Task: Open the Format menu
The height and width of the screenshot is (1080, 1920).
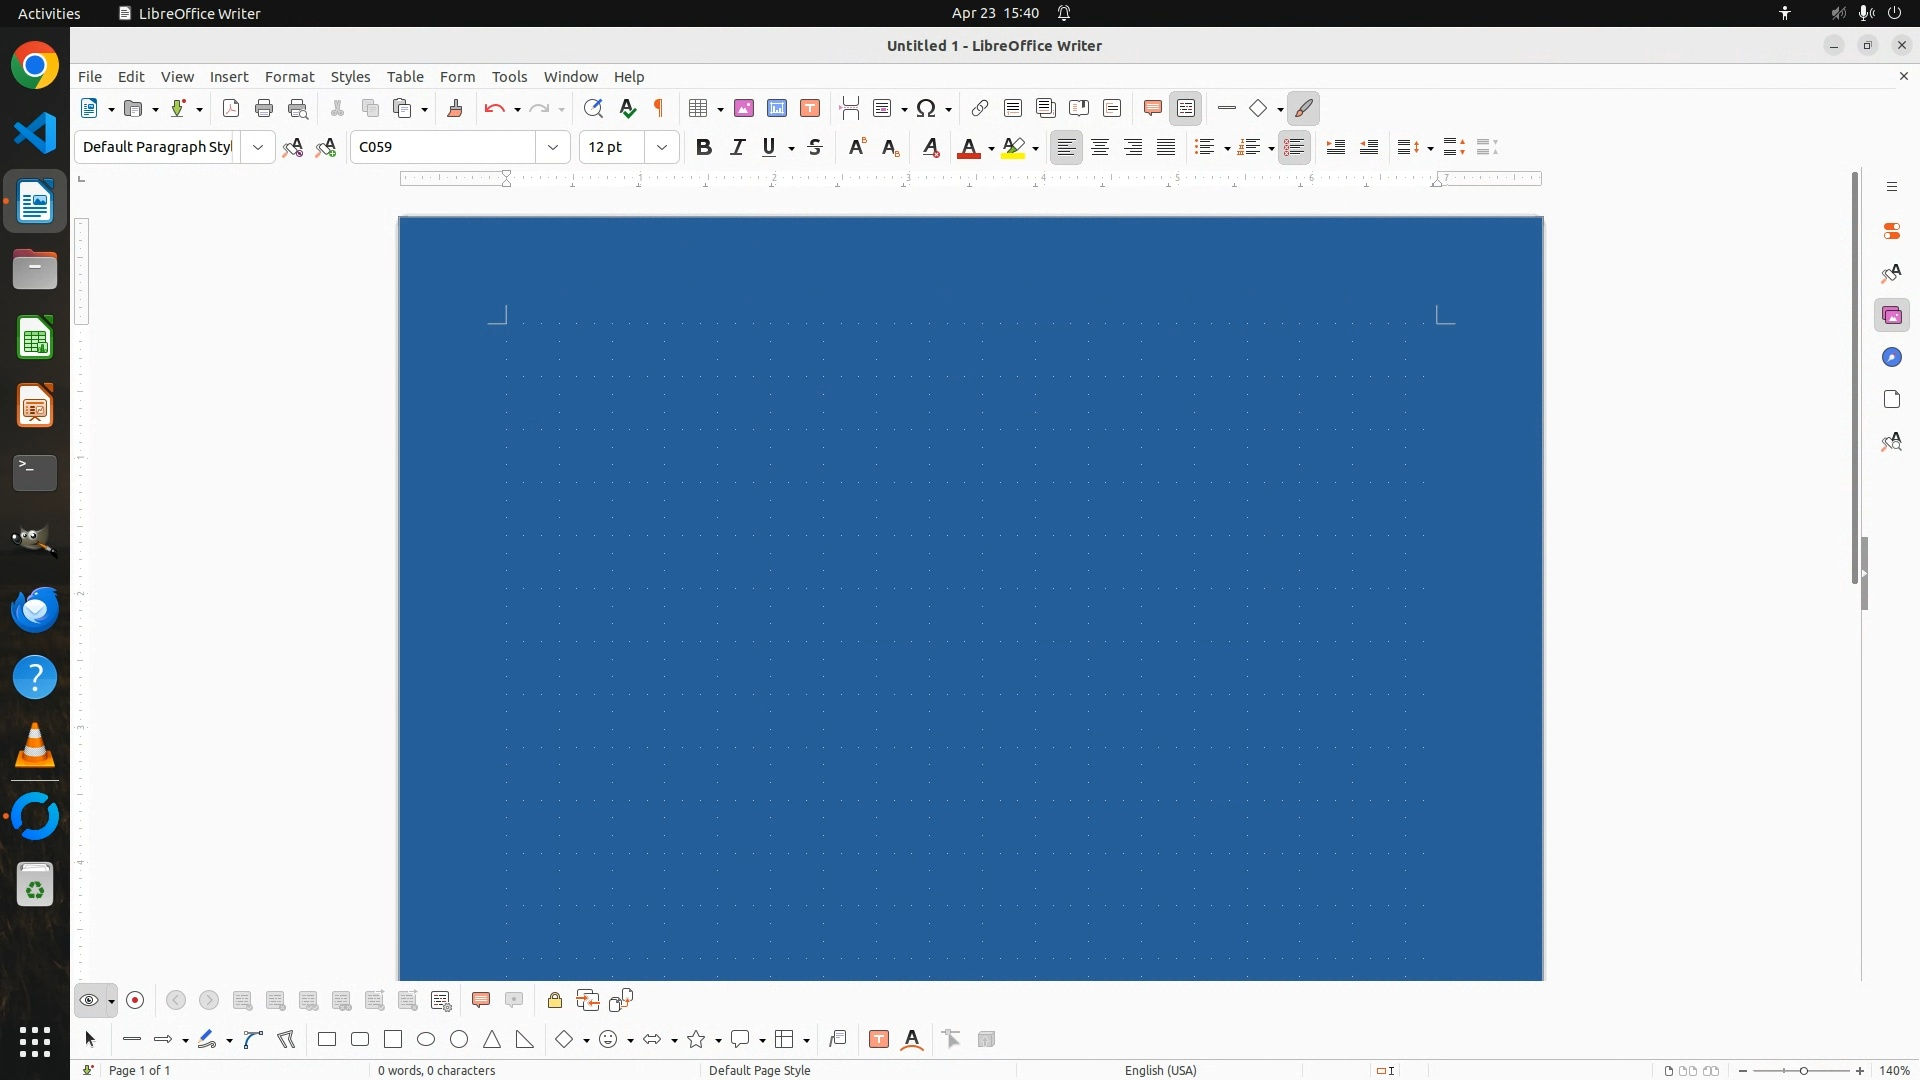Action: pos(289,77)
